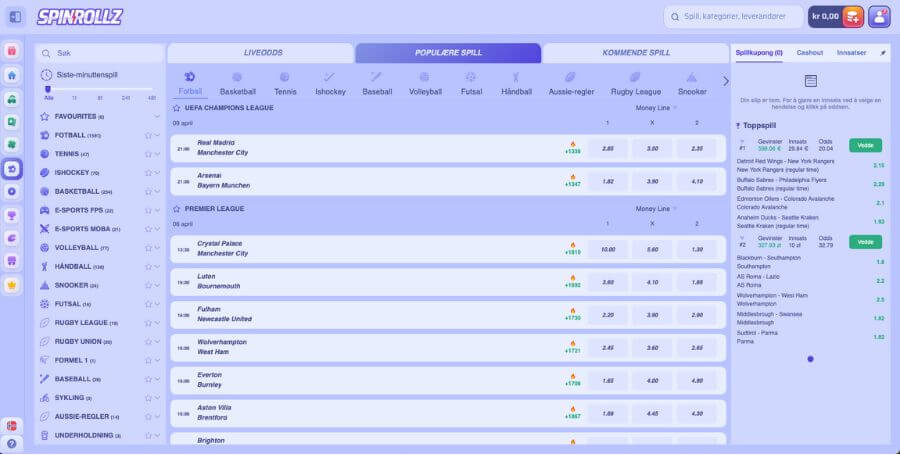This screenshot has width=900, height=455.
Task: Click the Siste-minuttenspill clock icon
Action: [46, 75]
